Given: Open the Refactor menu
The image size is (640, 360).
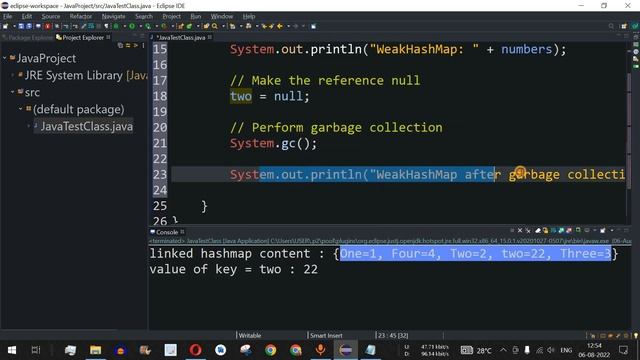Looking at the screenshot, I should (x=80, y=16).
